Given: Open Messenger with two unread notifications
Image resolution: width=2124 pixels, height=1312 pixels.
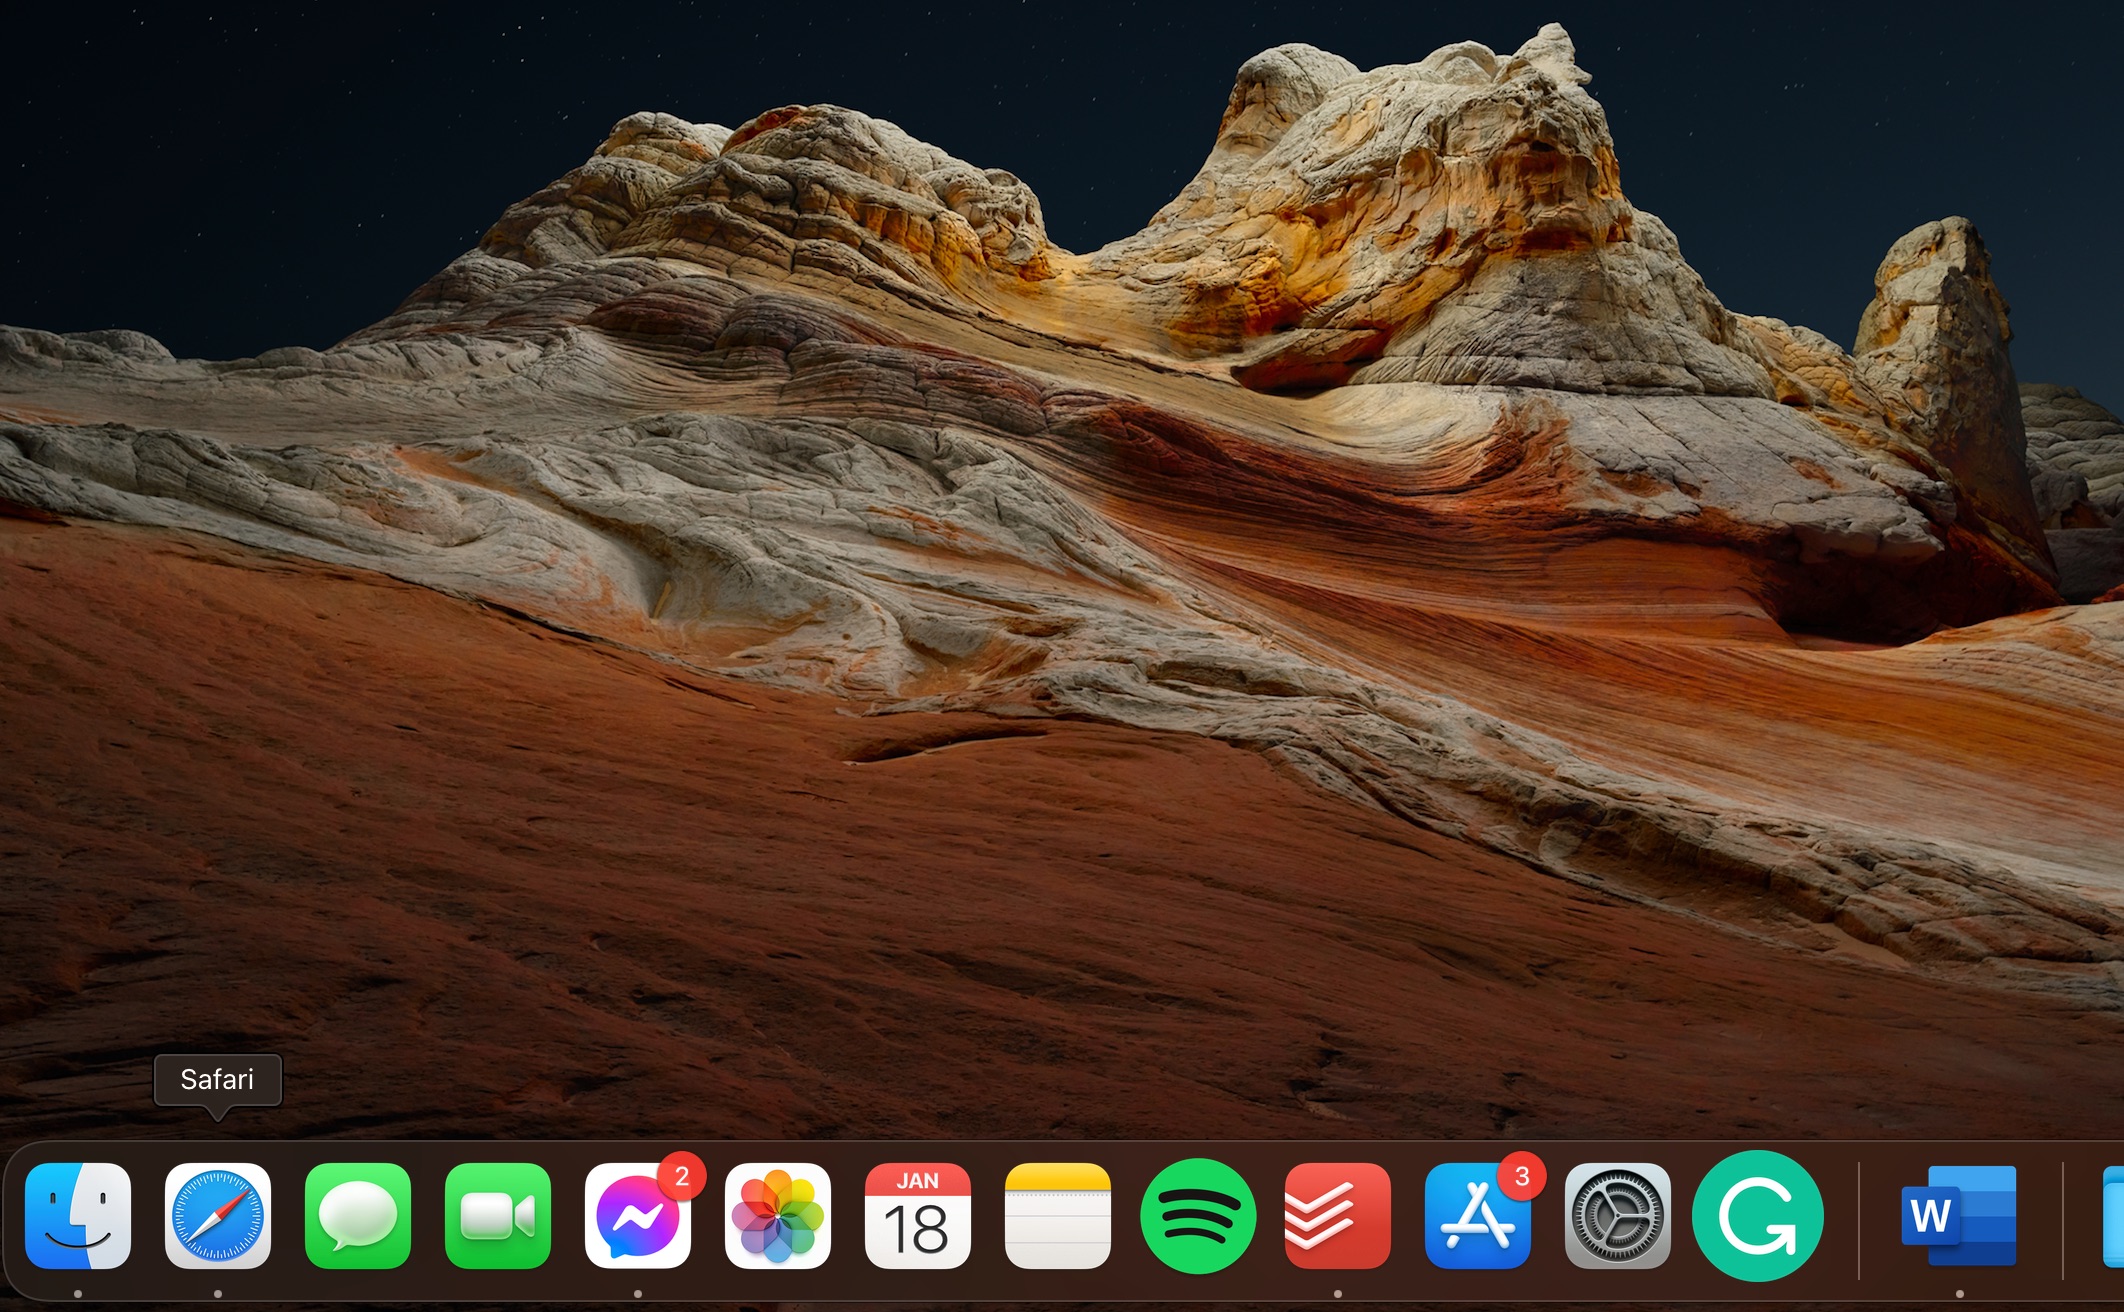Looking at the screenshot, I should coord(638,1216).
